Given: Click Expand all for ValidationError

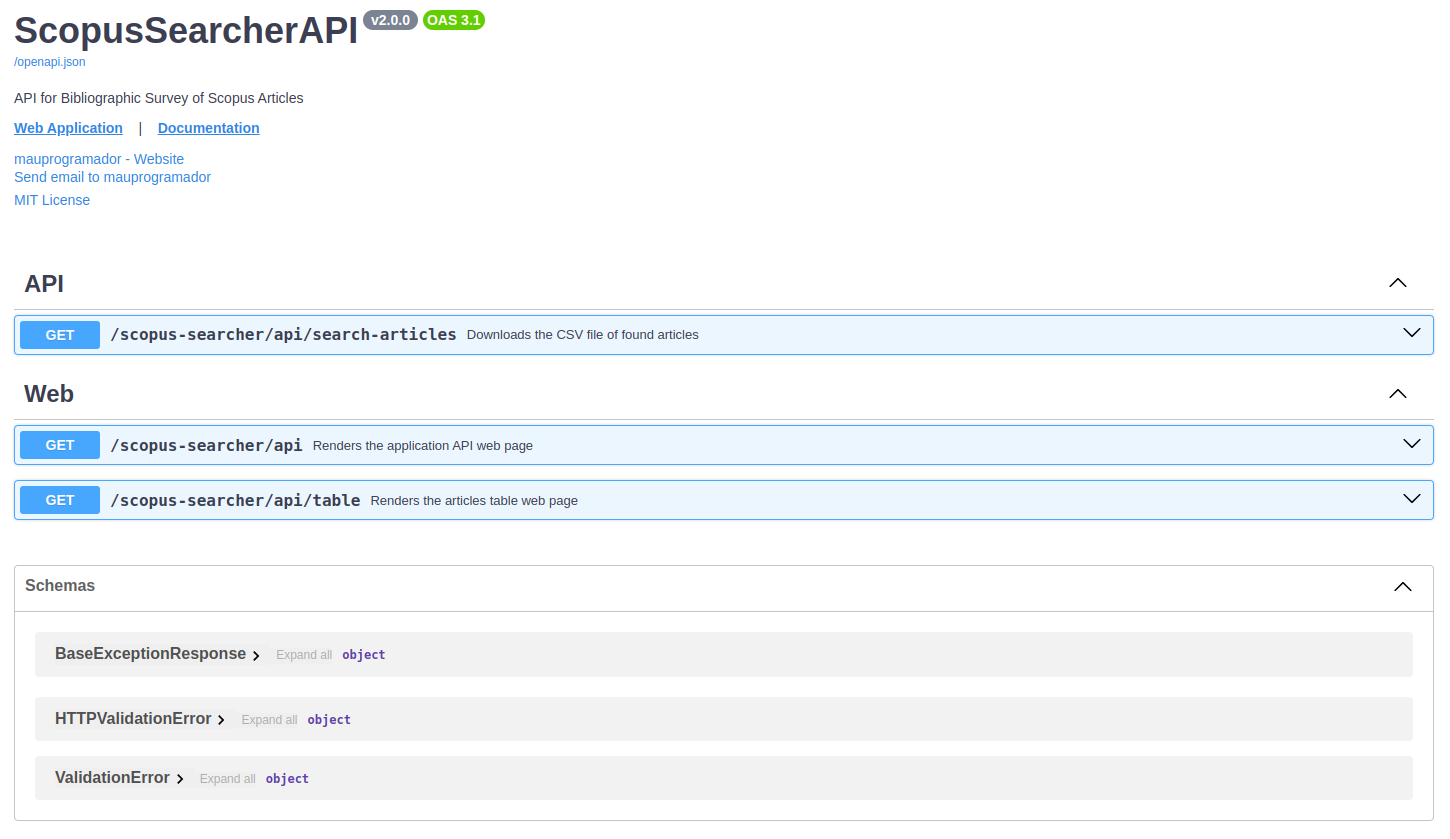Looking at the screenshot, I should point(227,779).
